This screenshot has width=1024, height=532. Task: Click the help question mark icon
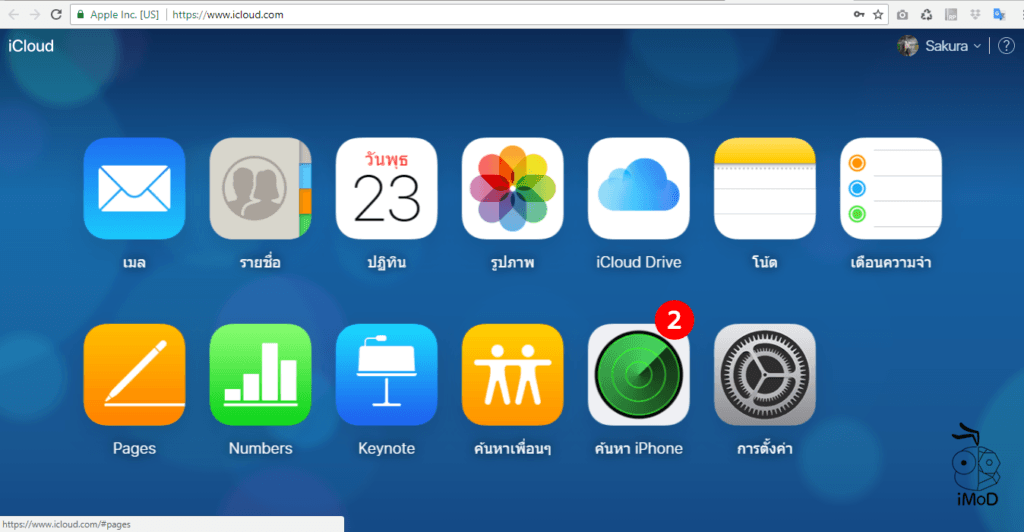(1006, 46)
